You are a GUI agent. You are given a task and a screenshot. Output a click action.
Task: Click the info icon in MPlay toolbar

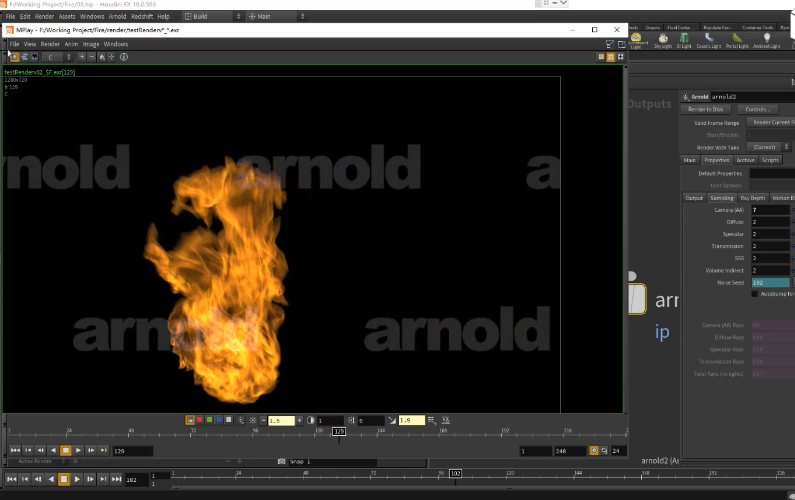(124, 57)
